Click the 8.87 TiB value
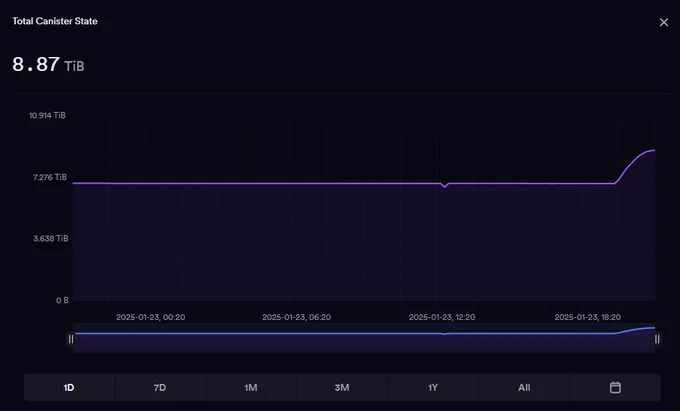The image size is (680, 411). (x=48, y=65)
